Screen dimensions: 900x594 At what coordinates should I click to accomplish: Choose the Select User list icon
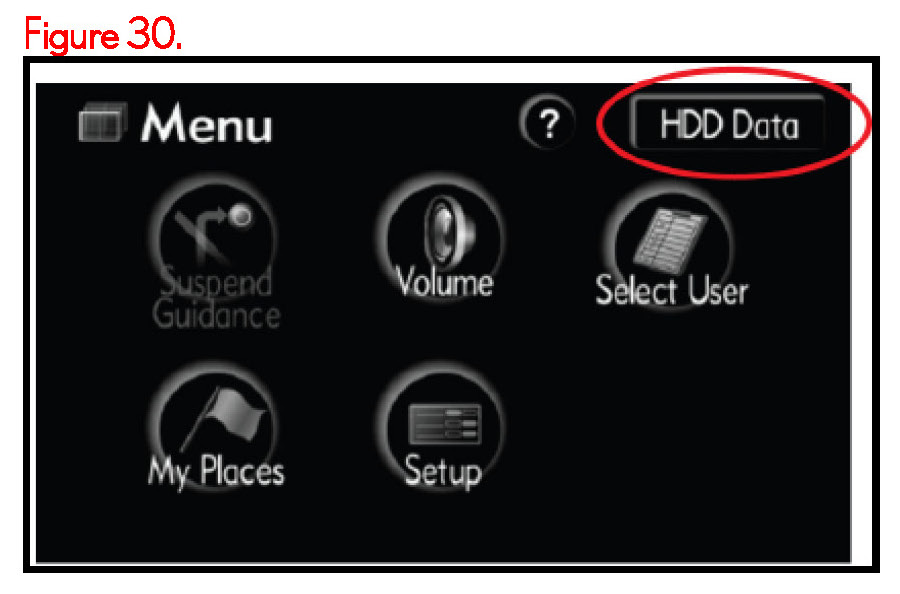(669, 239)
